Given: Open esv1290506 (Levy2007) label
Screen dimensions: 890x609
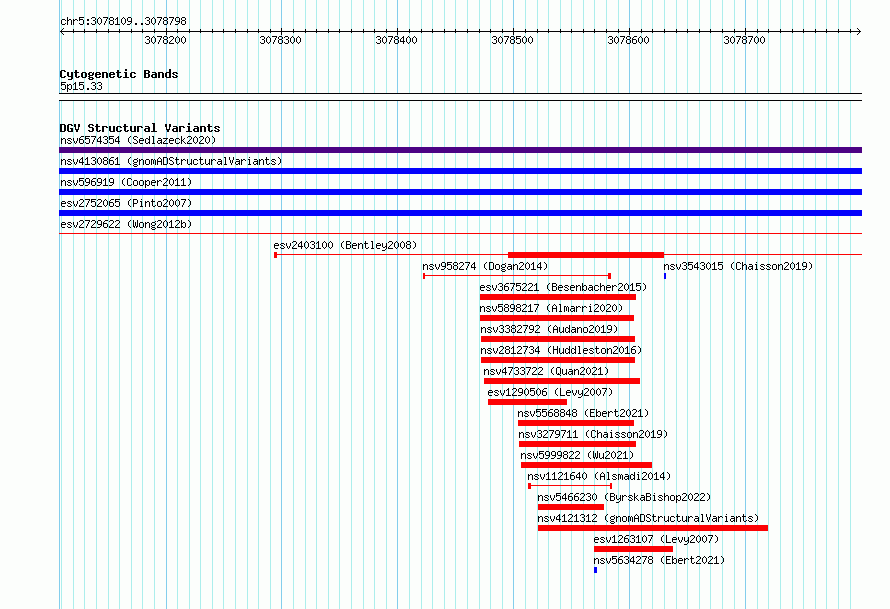Looking at the screenshot, I should click(x=550, y=392).
